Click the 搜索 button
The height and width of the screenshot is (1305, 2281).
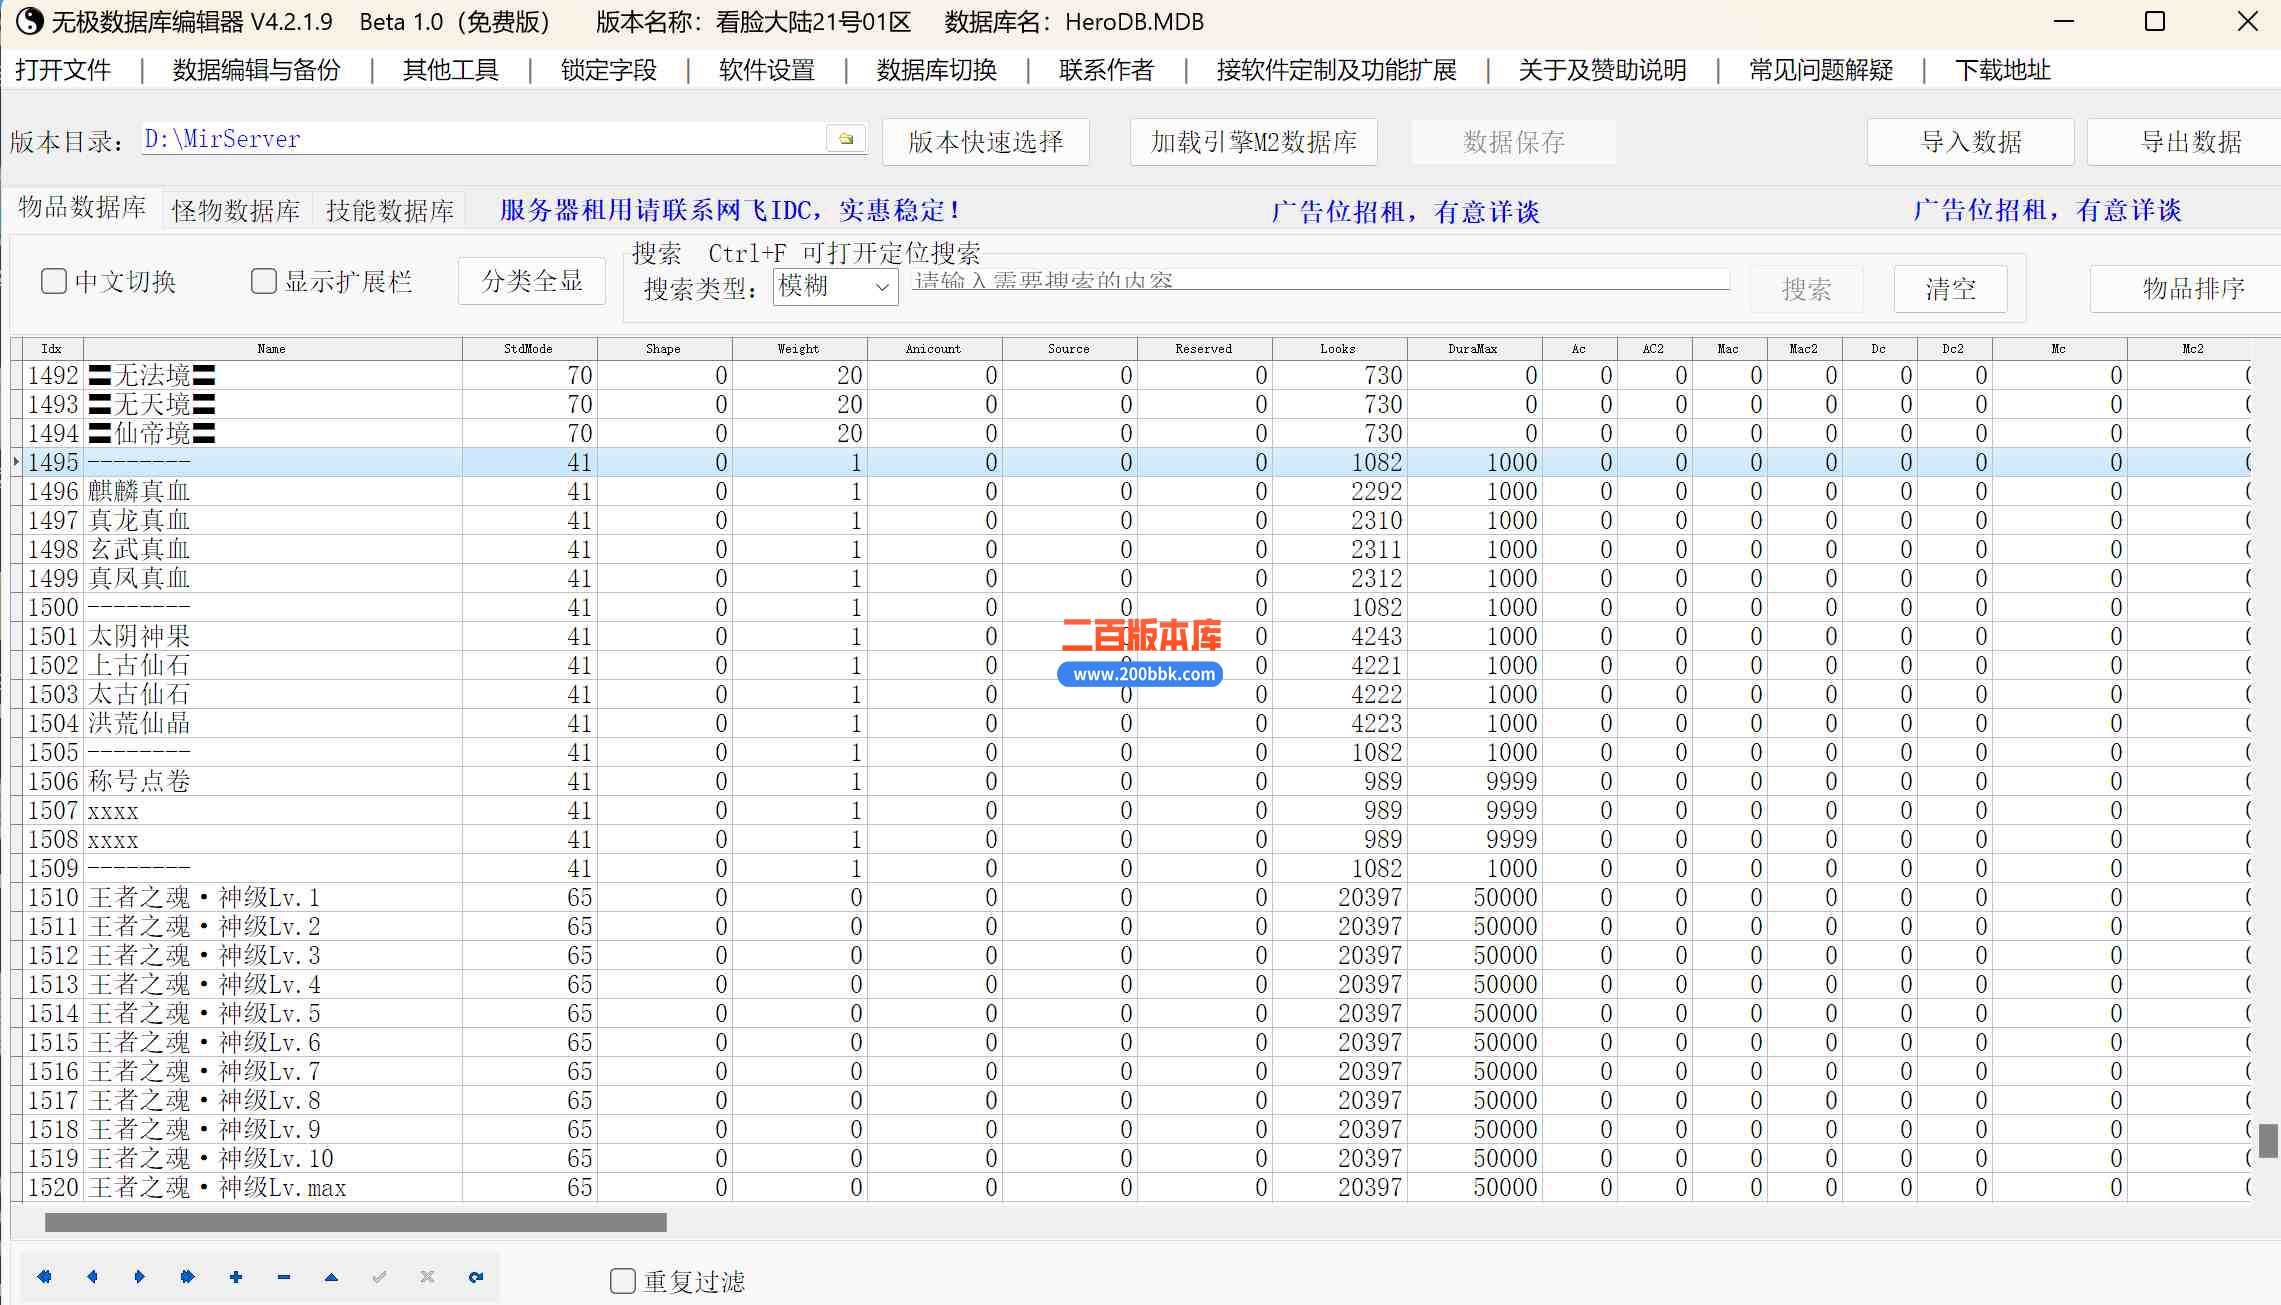click(1806, 289)
